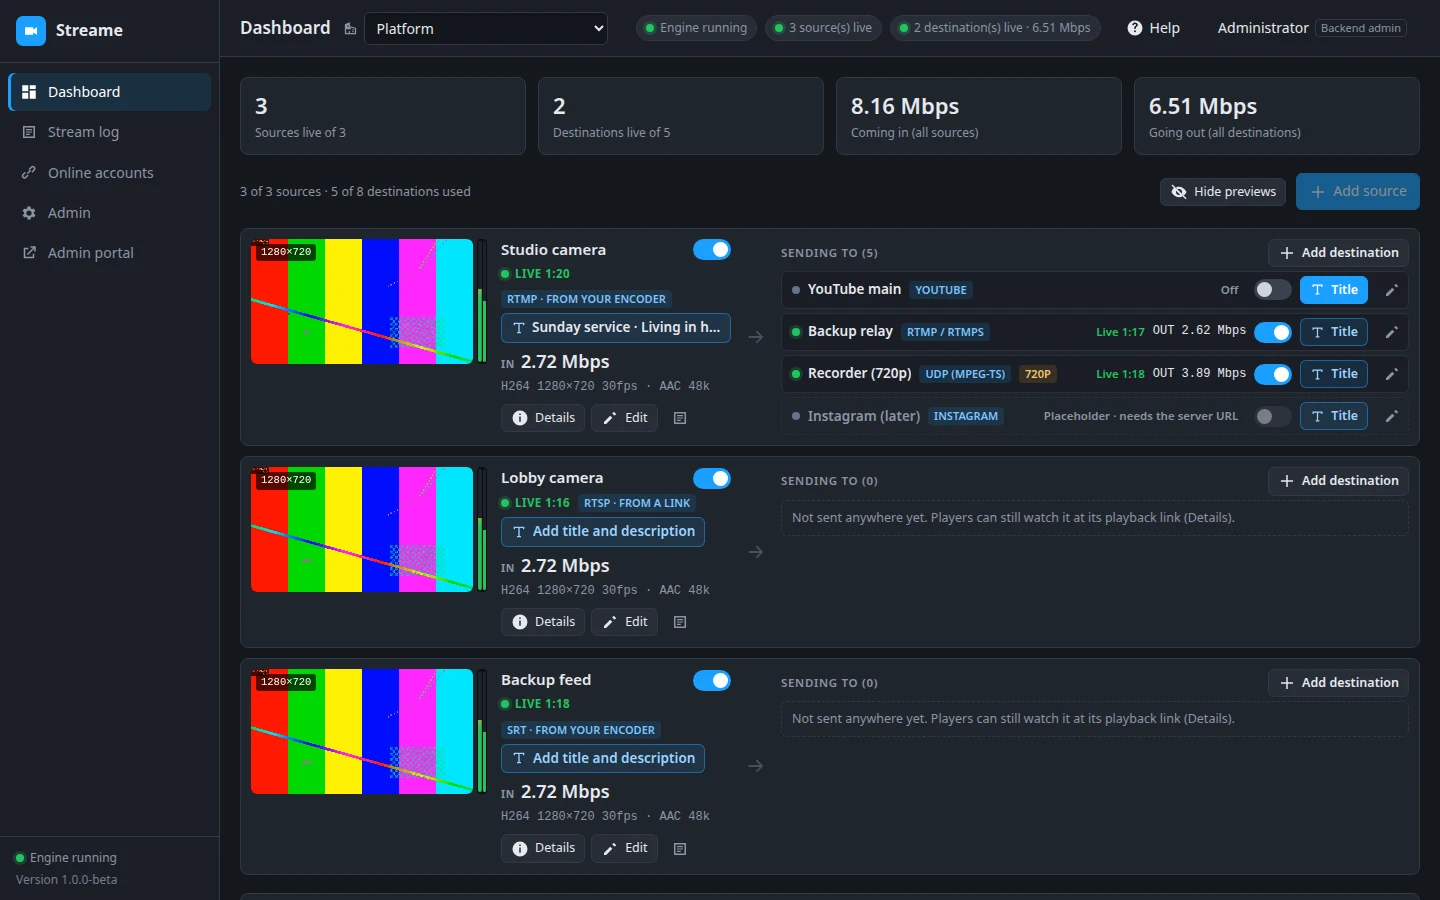Click the Sunday service title button

coord(616,328)
